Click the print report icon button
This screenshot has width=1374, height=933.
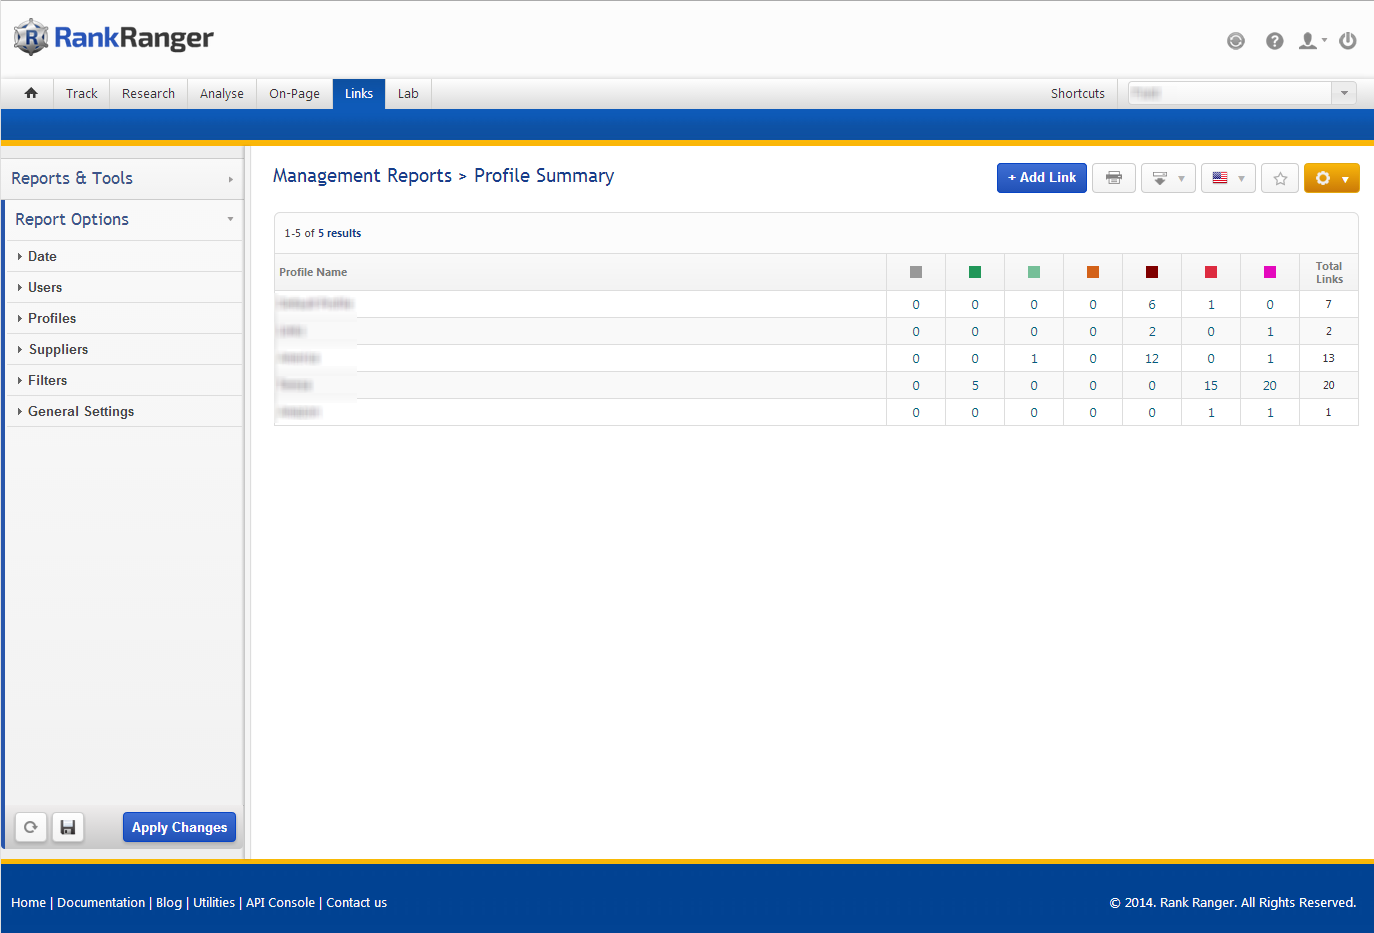(1113, 178)
